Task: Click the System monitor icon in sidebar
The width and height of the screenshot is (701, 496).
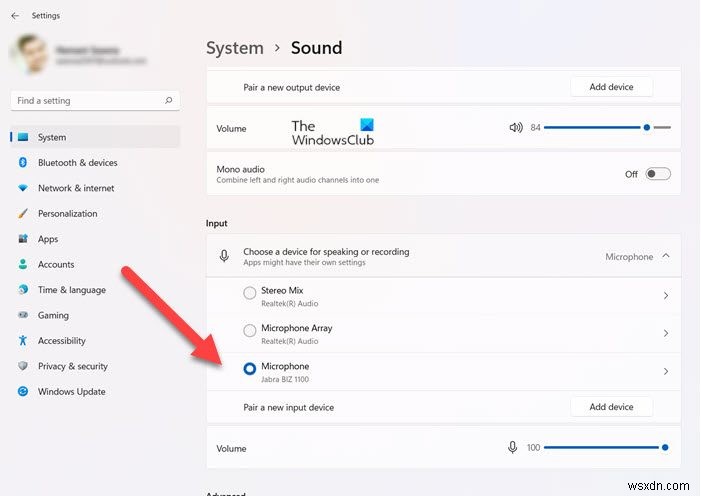Action: point(23,137)
